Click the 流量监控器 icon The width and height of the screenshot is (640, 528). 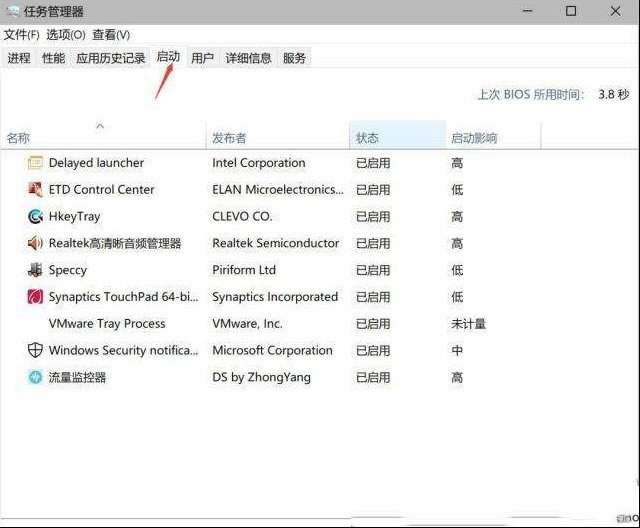point(35,377)
